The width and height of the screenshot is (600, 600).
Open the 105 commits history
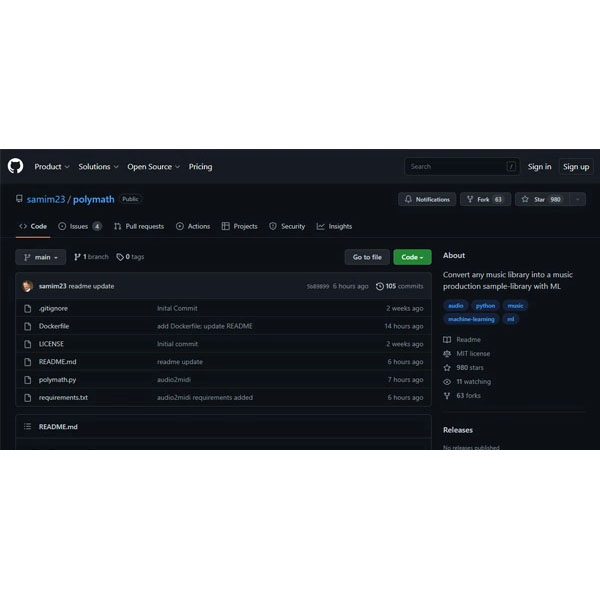(x=399, y=286)
